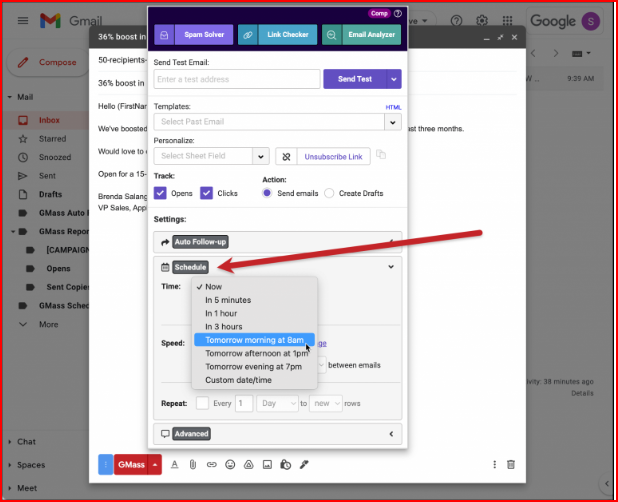
Task: Click the Schedule section label
Action: [190, 267]
